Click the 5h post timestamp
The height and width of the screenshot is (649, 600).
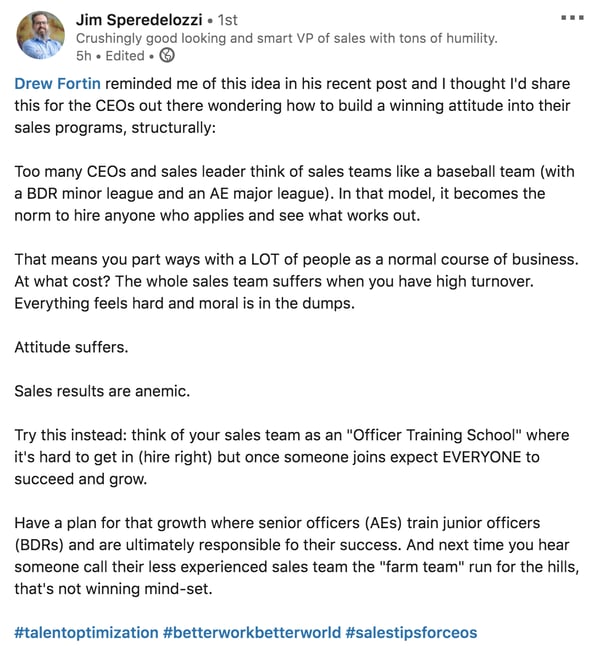click(x=84, y=55)
